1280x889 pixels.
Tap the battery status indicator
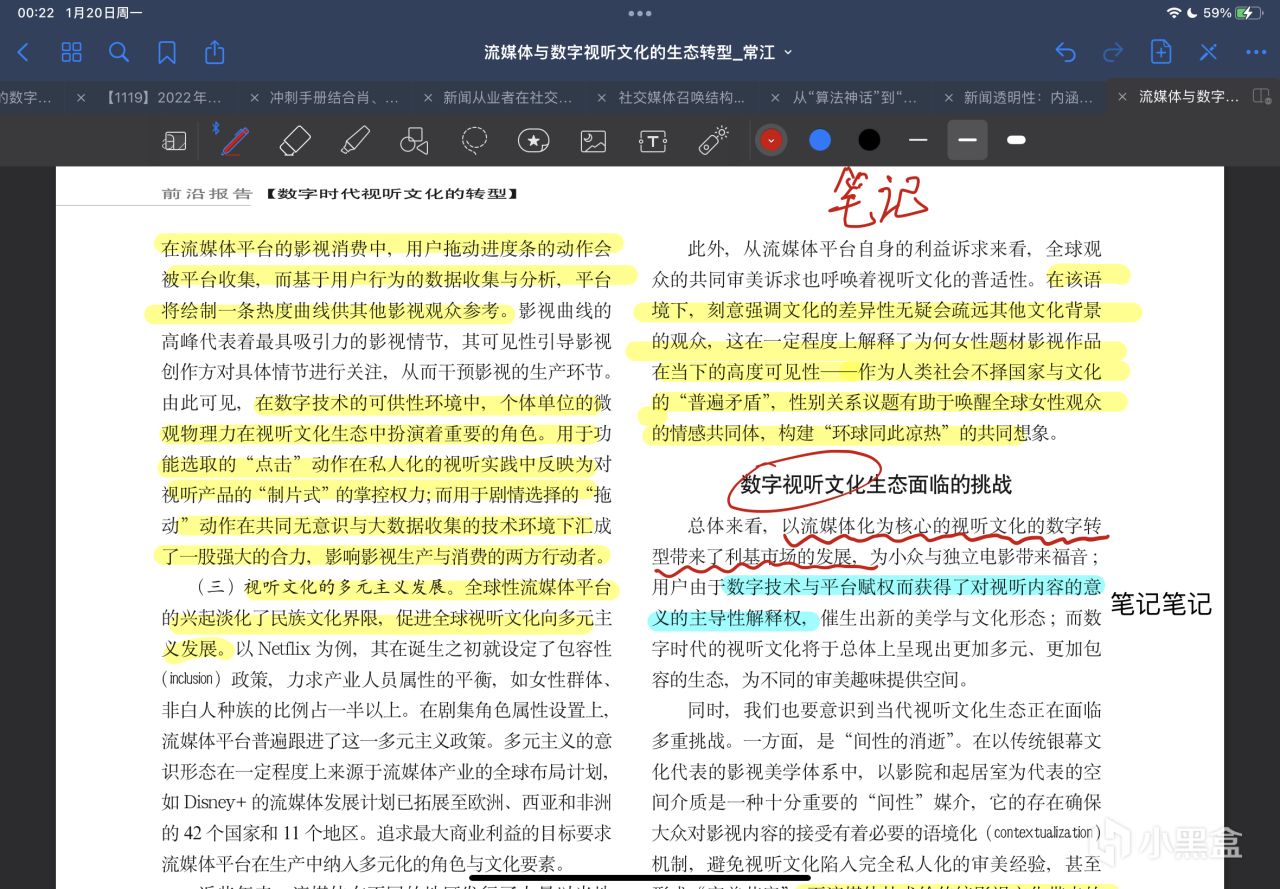(1250, 13)
